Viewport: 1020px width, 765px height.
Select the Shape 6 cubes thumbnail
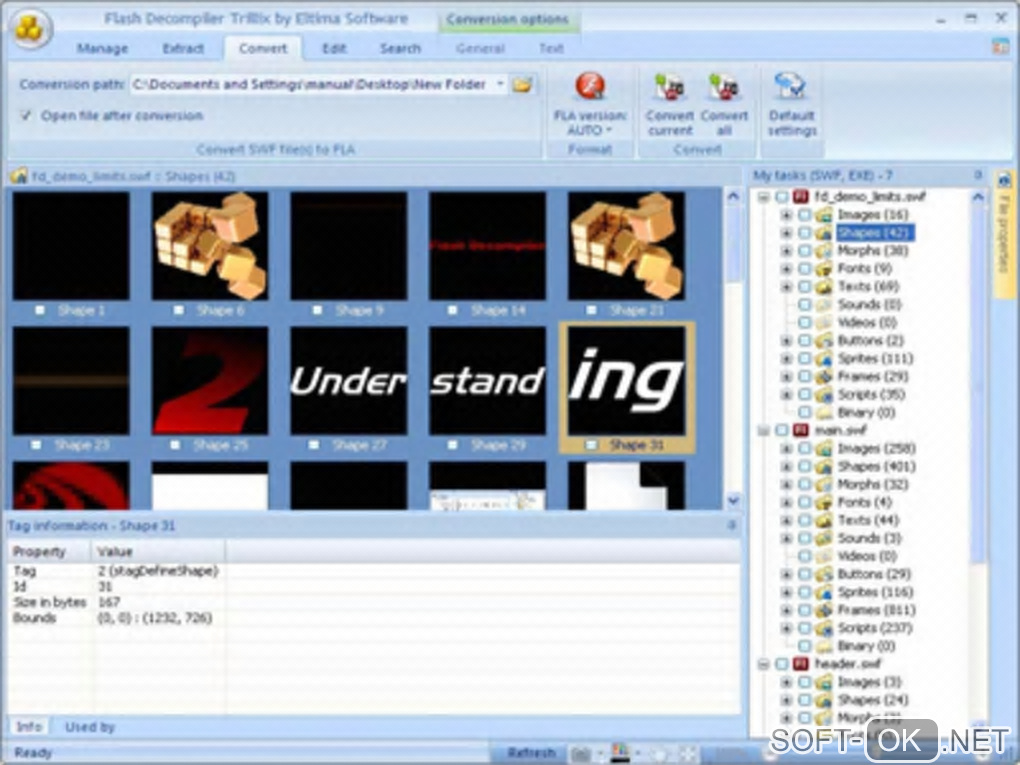(x=209, y=246)
